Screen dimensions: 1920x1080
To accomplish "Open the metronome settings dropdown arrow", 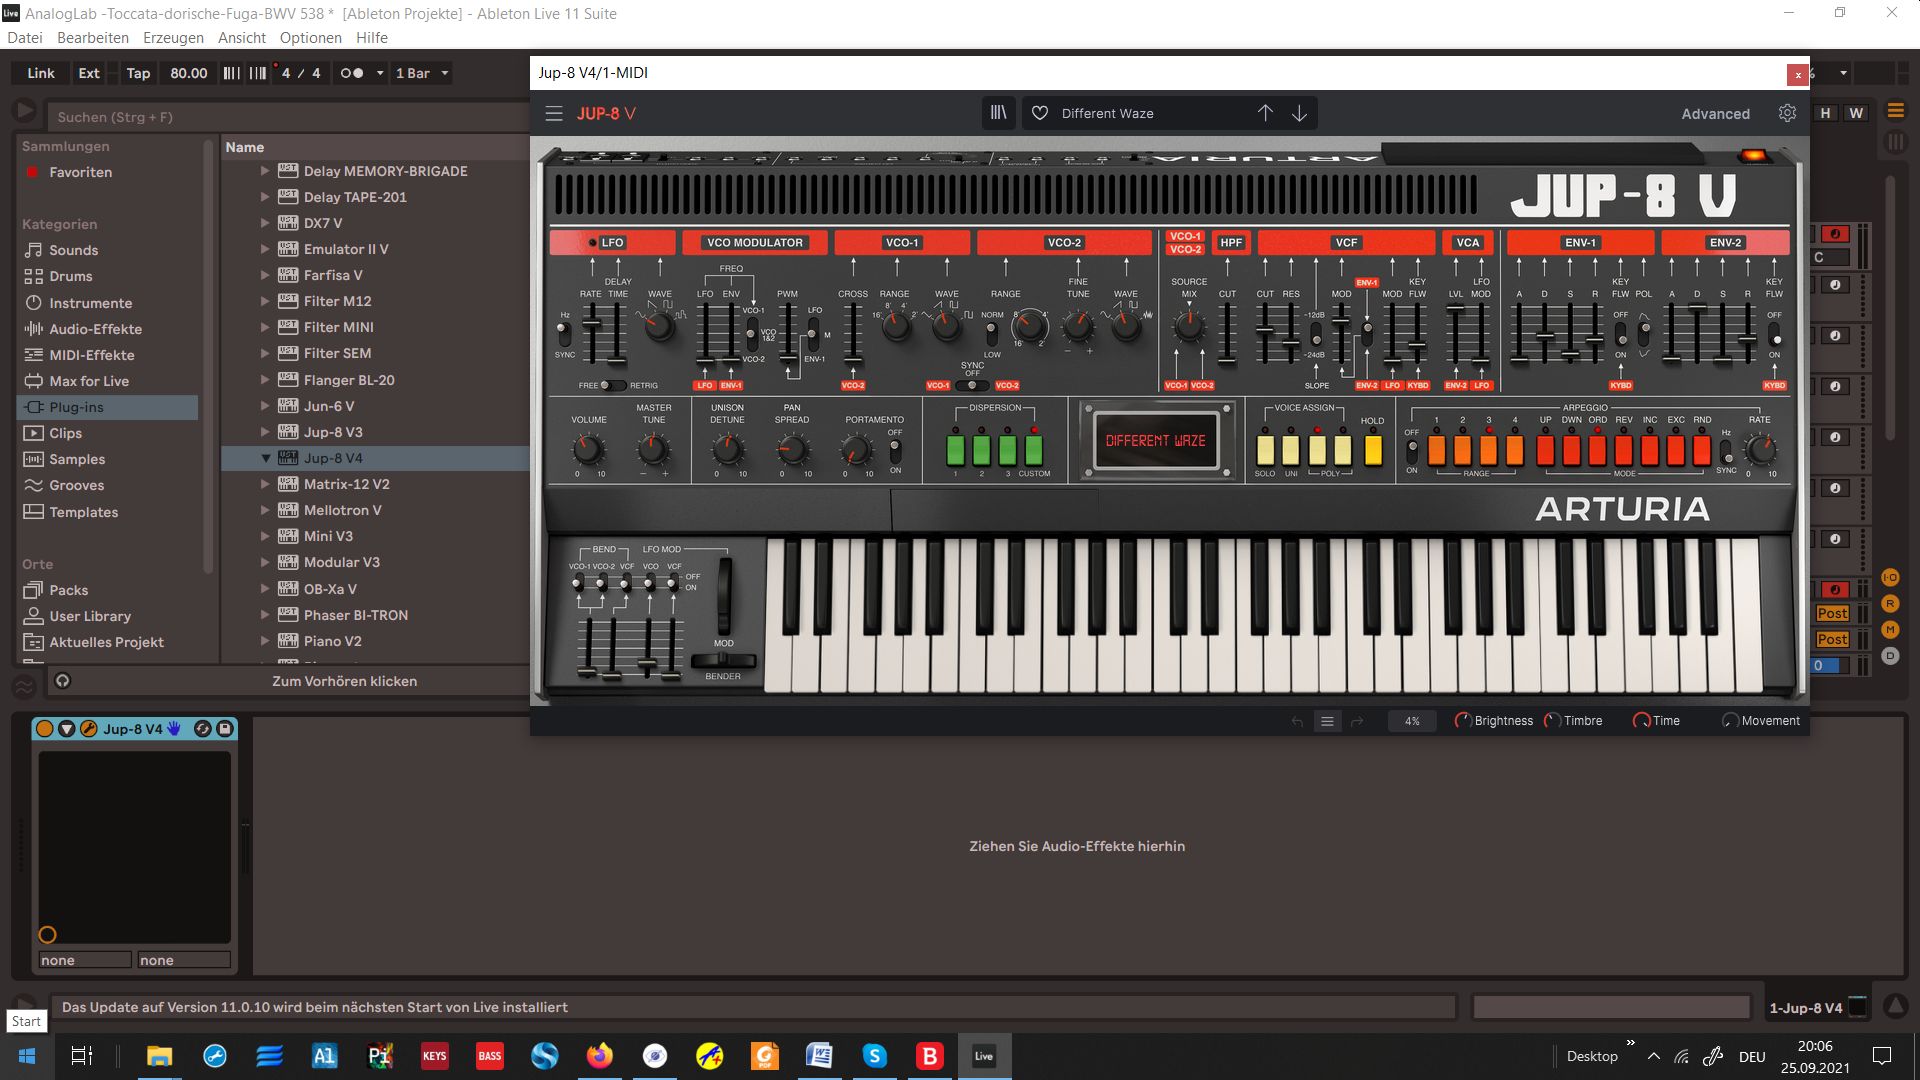I will coord(380,73).
